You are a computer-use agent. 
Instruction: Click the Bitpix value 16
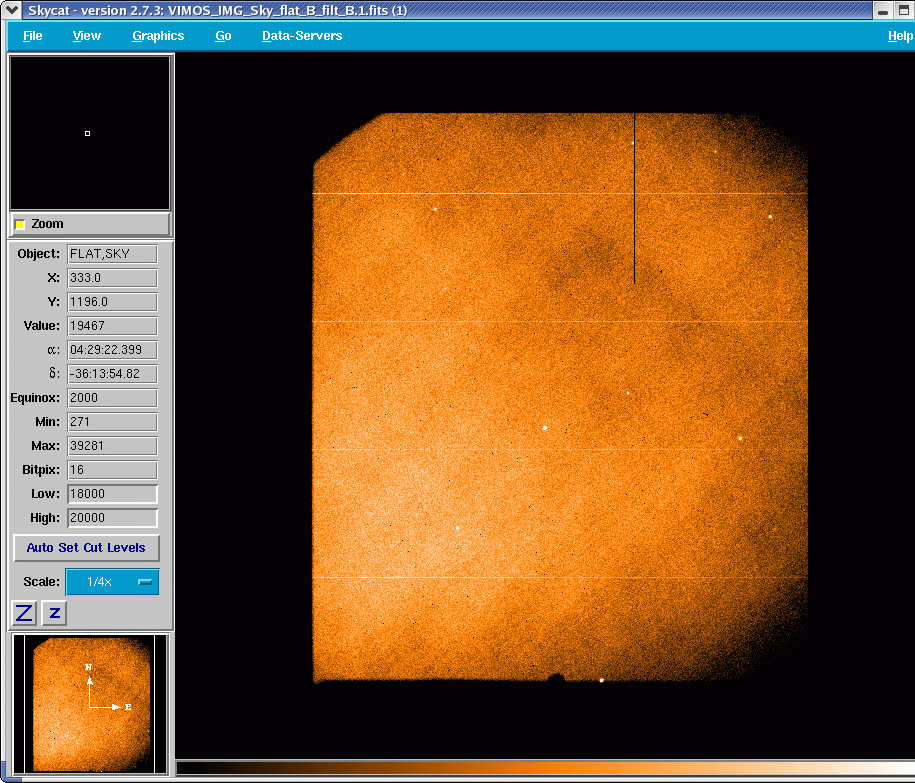click(112, 470)
